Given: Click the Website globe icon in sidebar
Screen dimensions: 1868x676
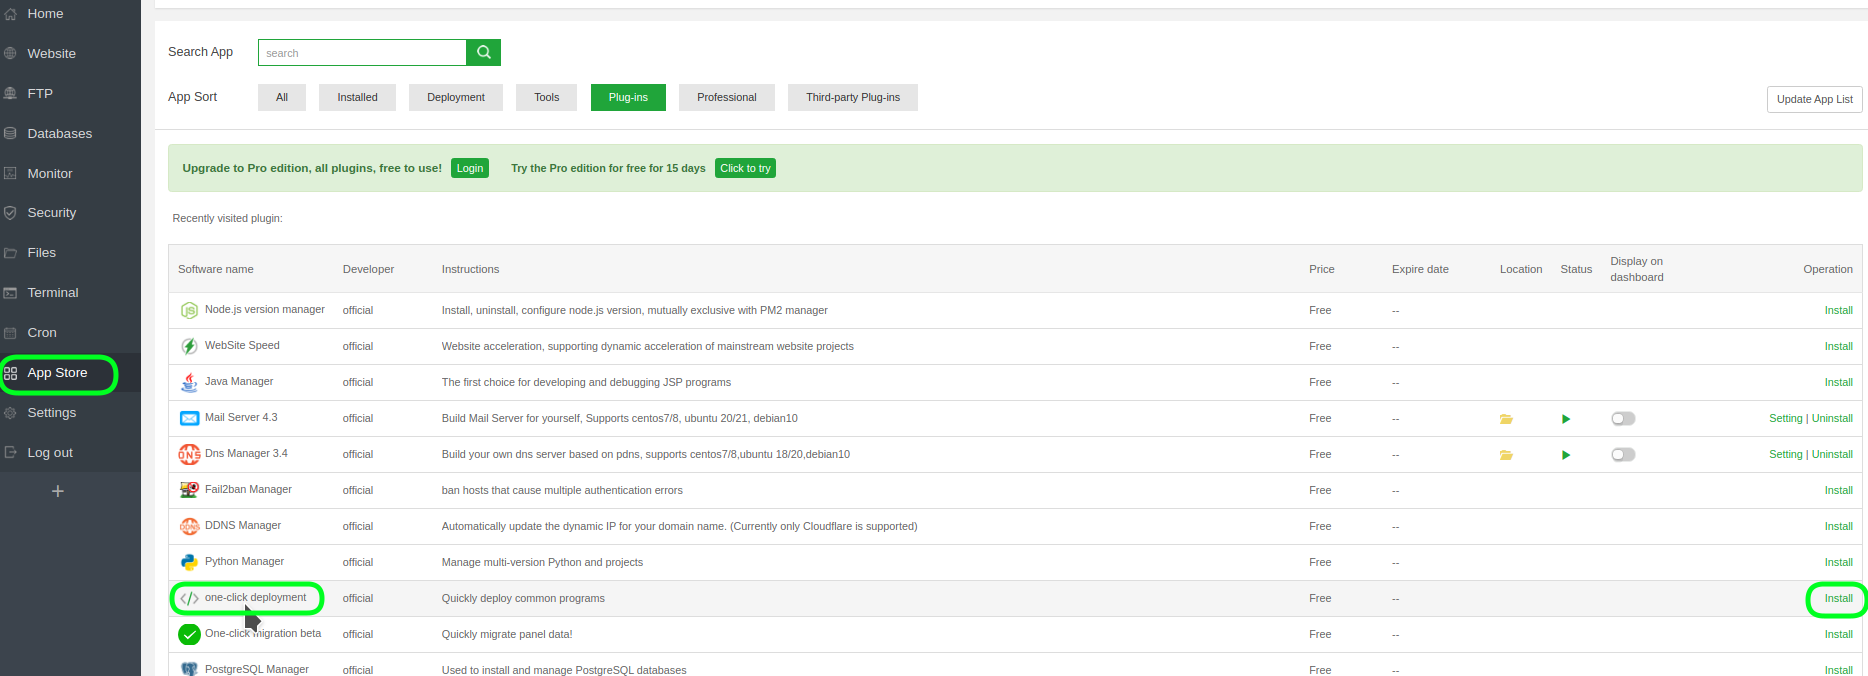Looking at the screenshot, I should [10, 54].
